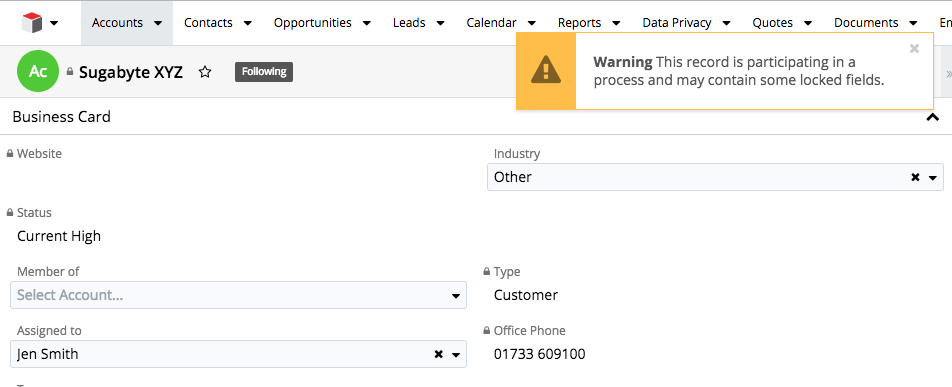Screen dimensions: 952x387
Task: Click the lock icon next to Website
Action: tap(10, 154)
